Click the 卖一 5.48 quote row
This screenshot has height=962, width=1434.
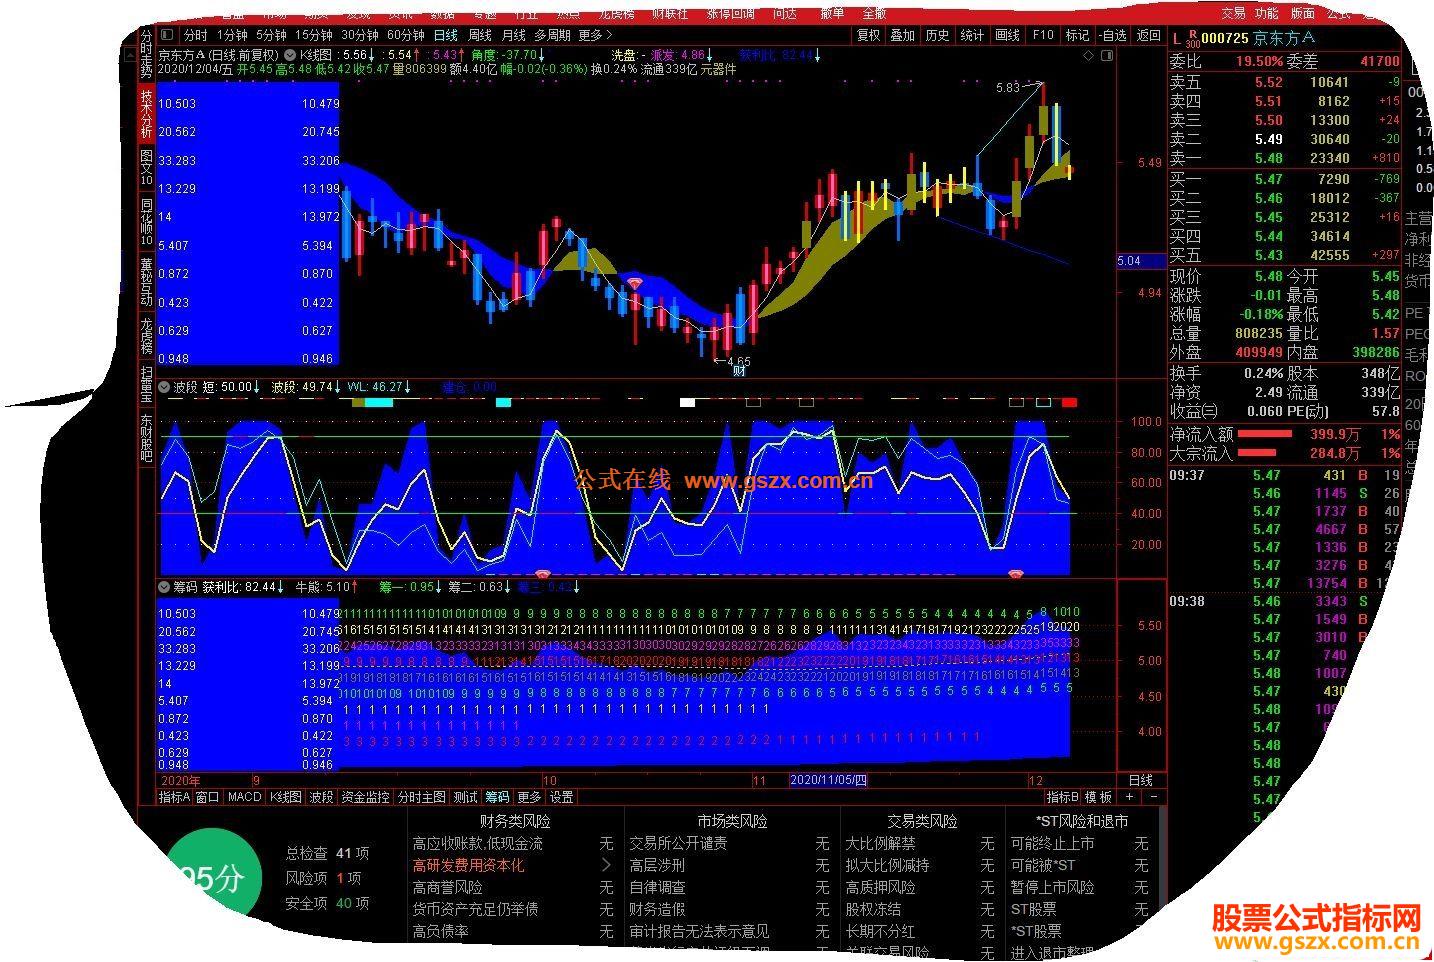click(1285, 158)
